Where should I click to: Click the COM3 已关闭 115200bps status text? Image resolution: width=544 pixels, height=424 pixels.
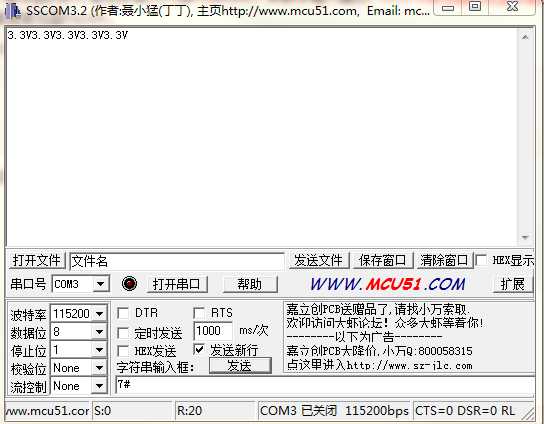click(334, 411)
